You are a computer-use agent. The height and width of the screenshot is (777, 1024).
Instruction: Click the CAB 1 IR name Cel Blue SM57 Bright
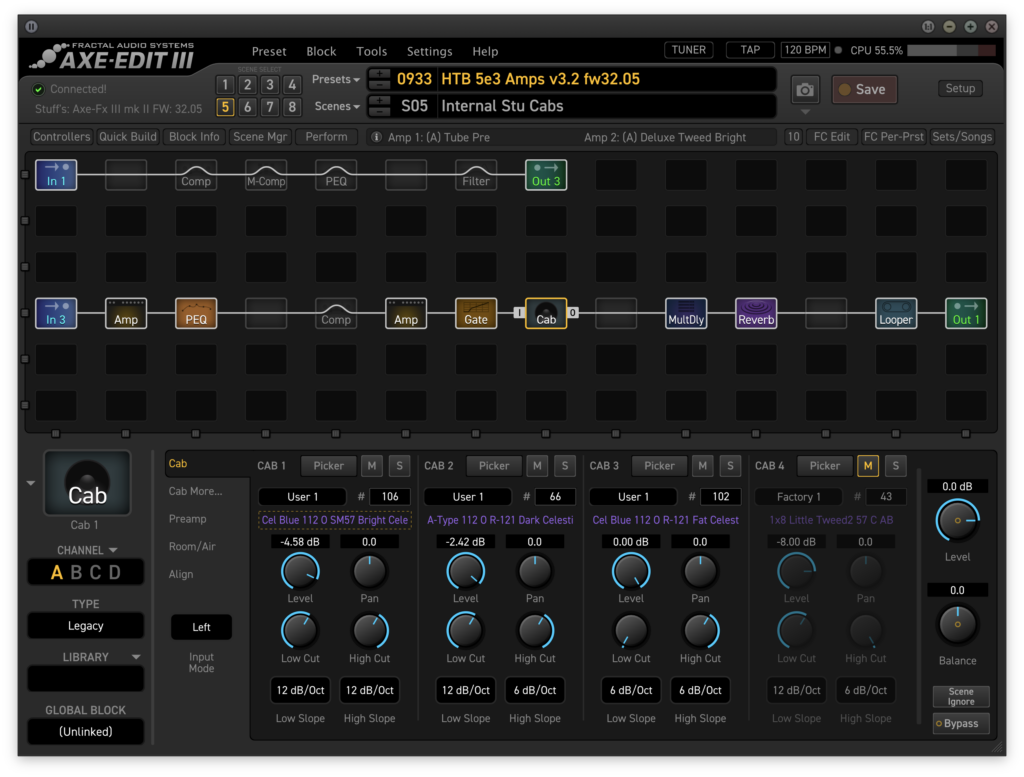click(x=335, y=520)
